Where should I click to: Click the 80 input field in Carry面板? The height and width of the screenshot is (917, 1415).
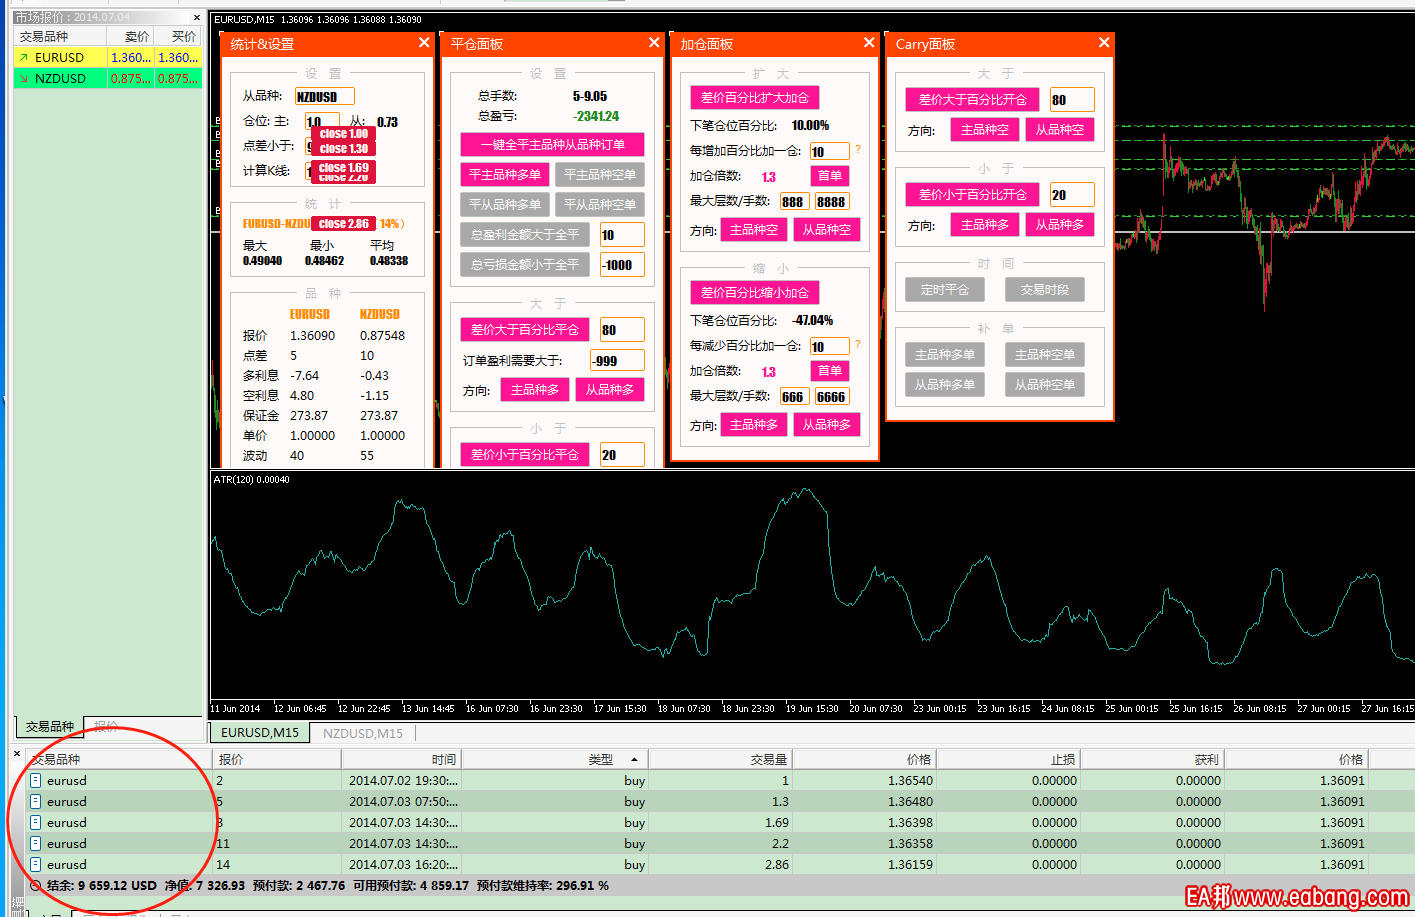pos(1072,100)
